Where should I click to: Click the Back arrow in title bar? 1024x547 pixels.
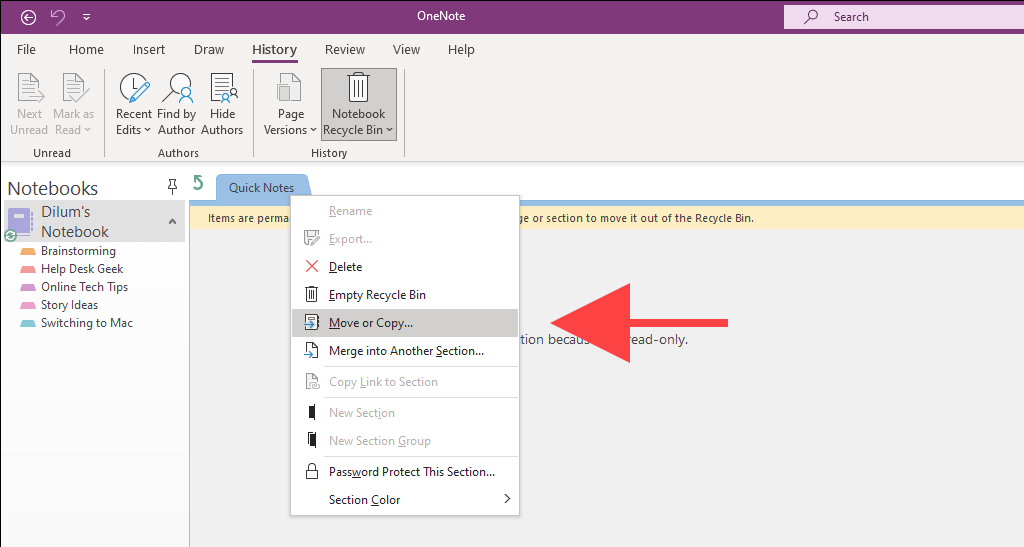28,17
